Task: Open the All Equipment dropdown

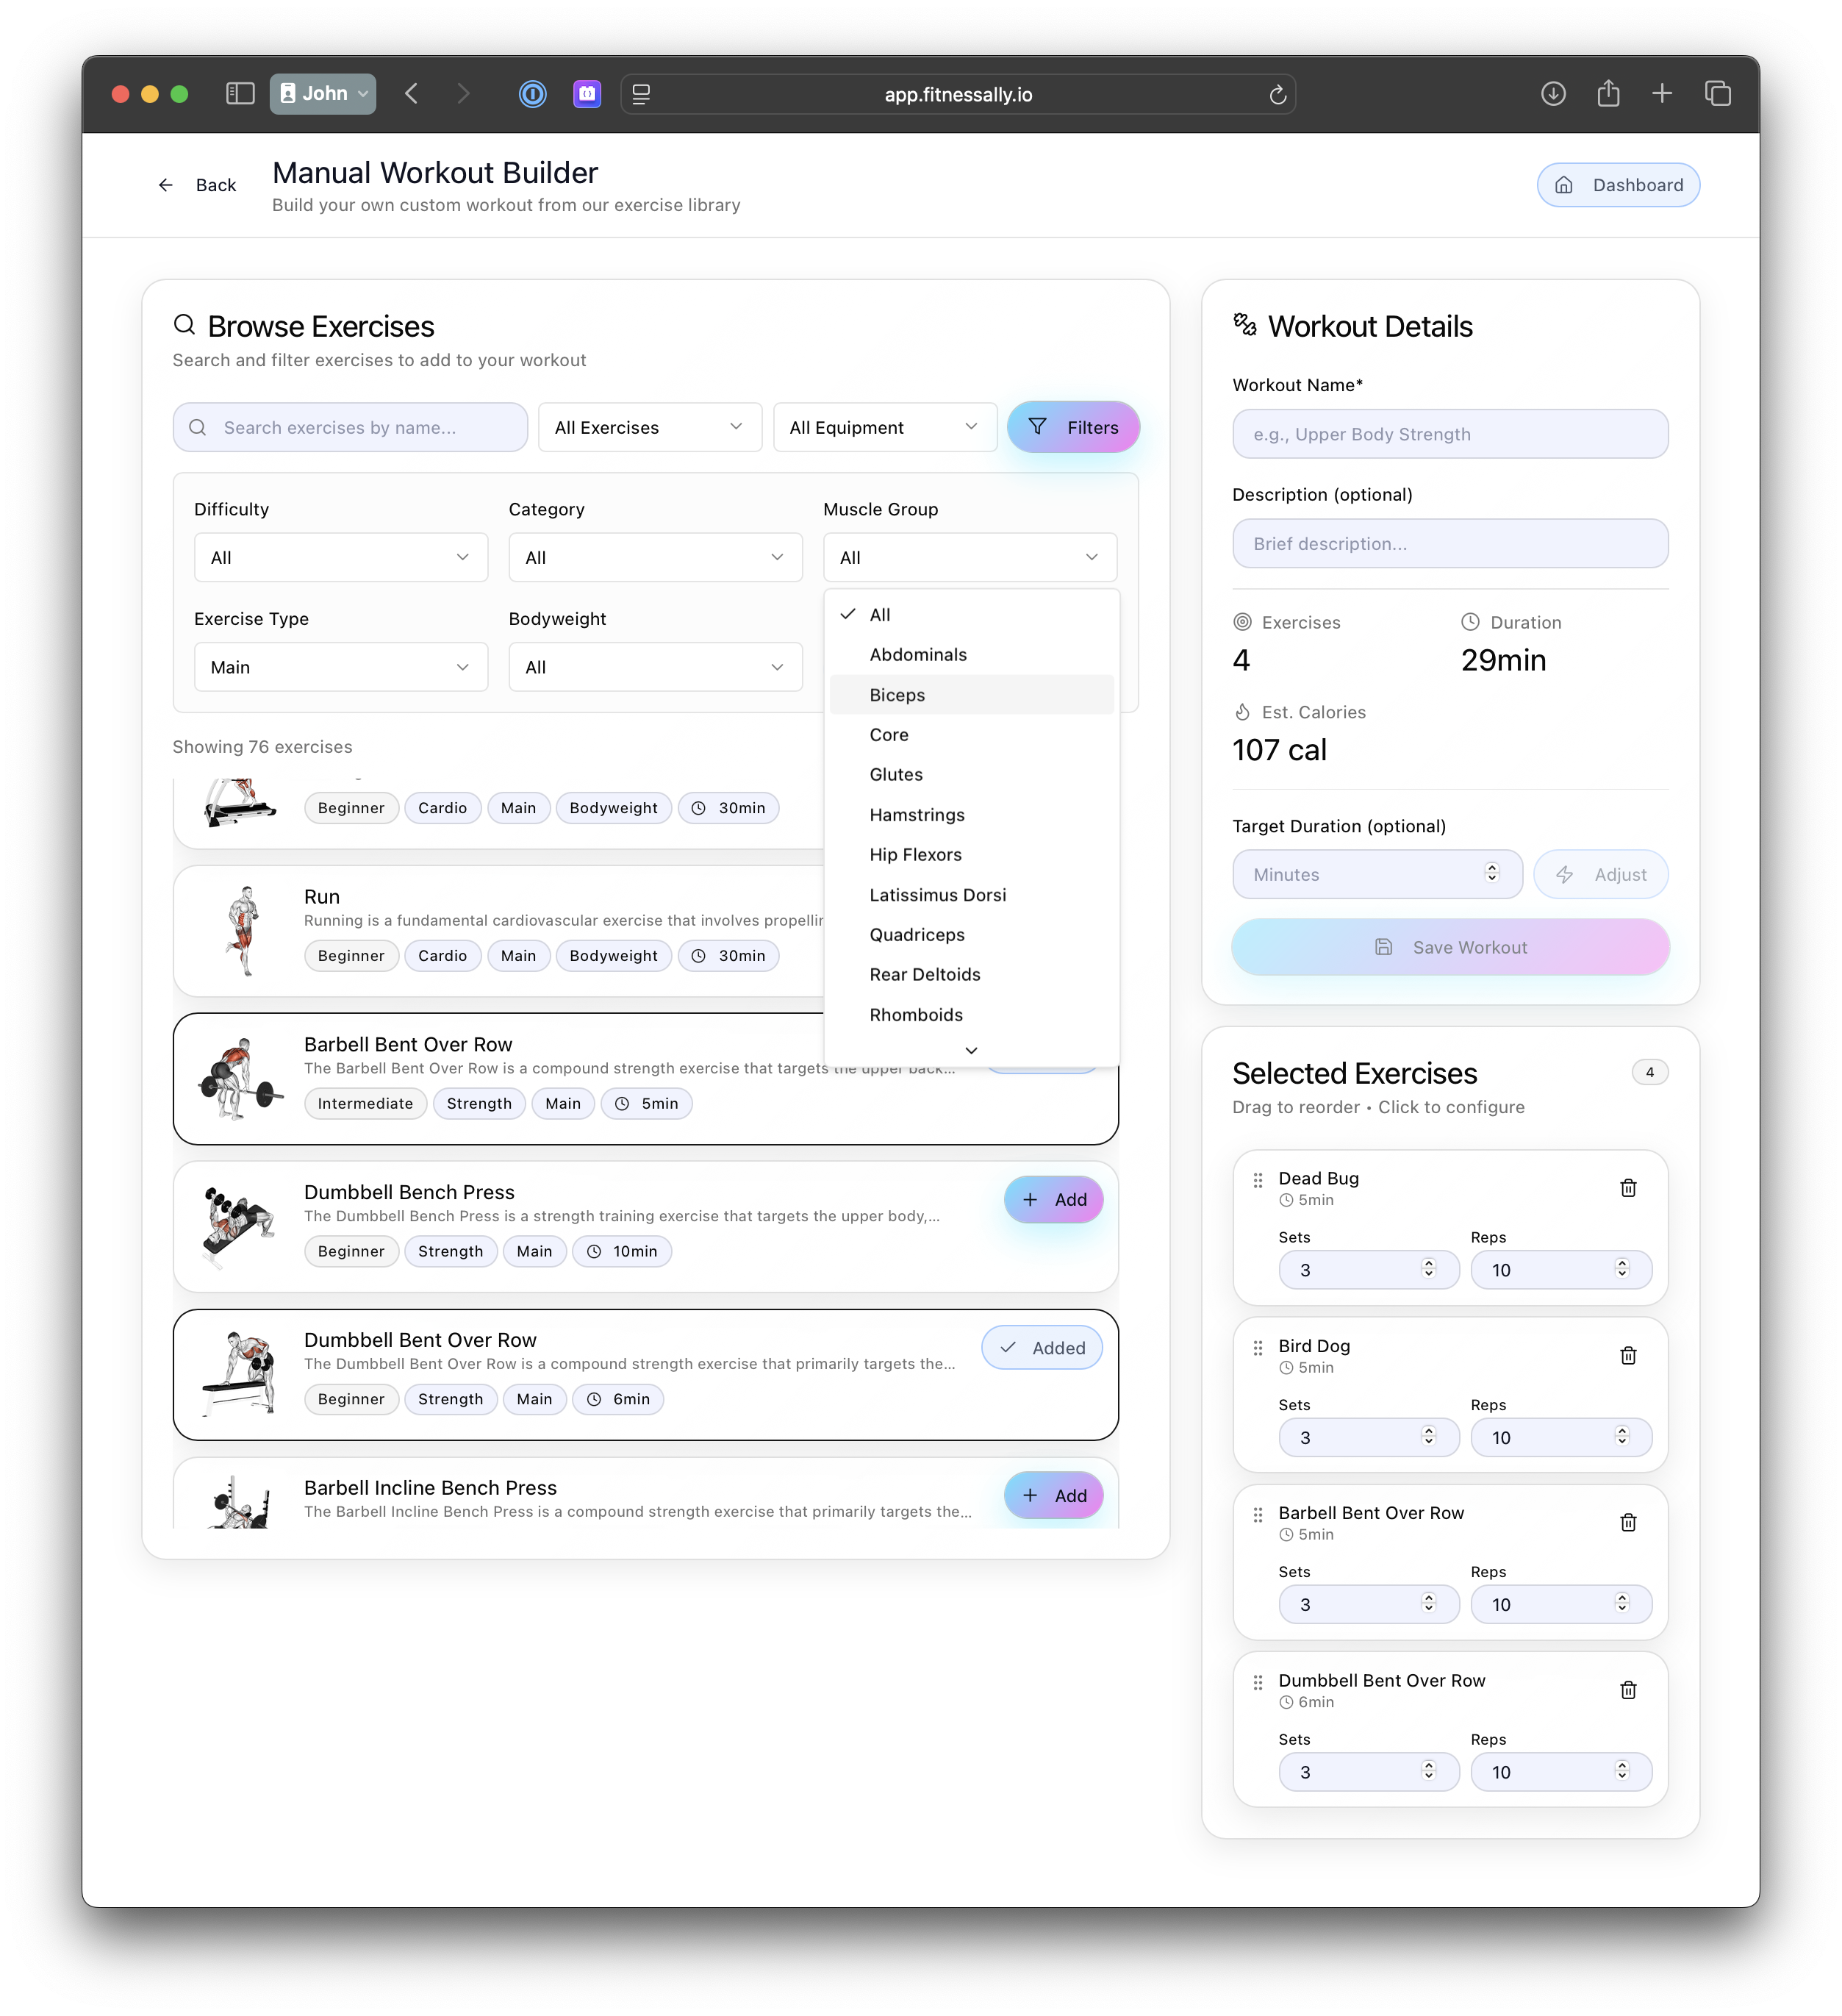Action: click(884, 427)
